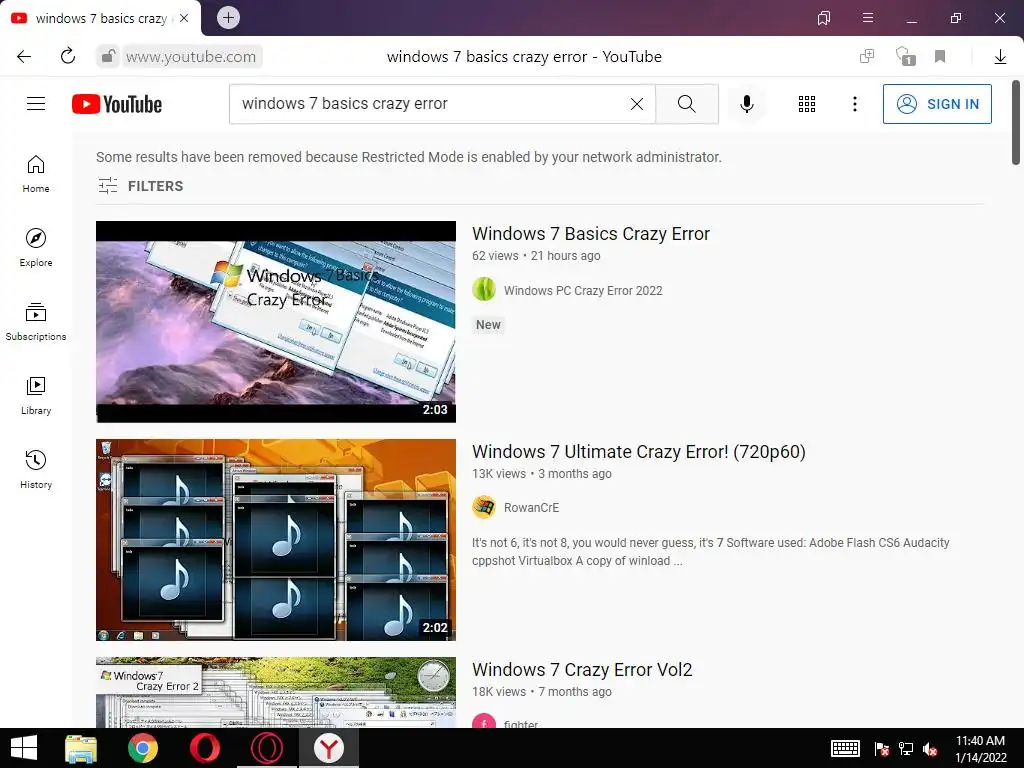Launch red Opera browser from taskbar
This screenshot has height=768, width=1024.
(205, 748)
